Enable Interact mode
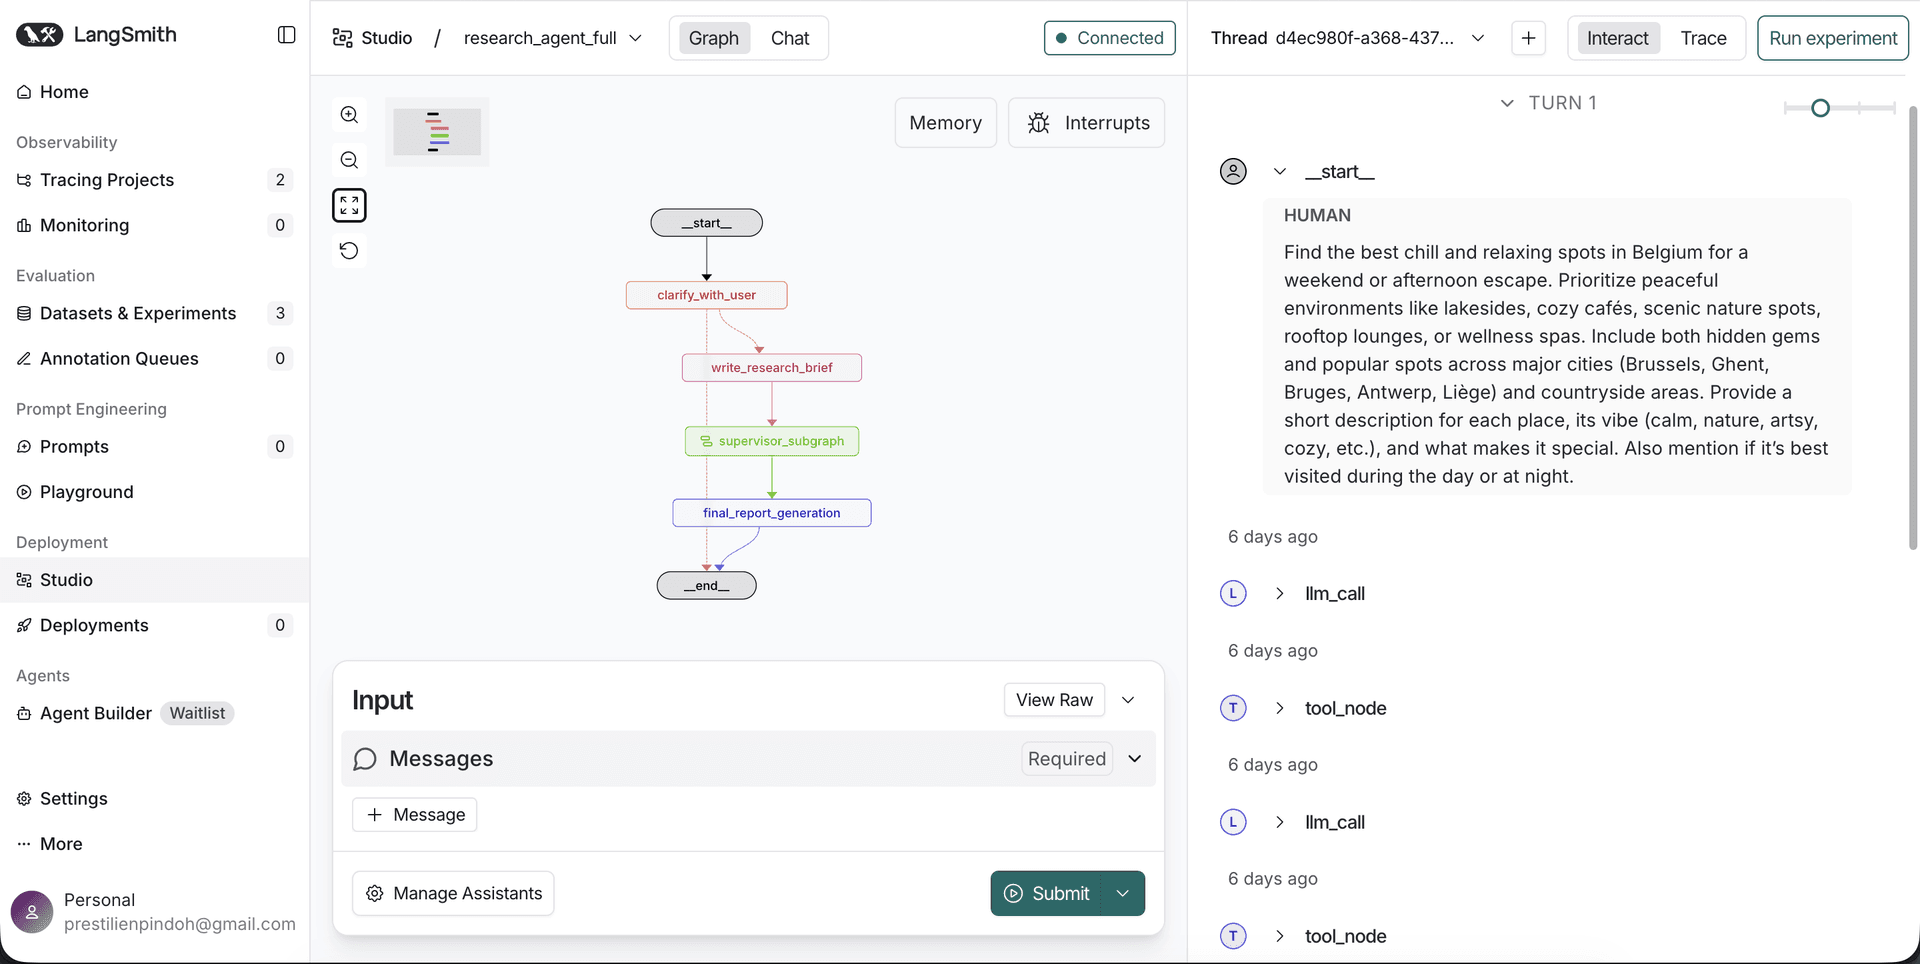 [1617, 38]
